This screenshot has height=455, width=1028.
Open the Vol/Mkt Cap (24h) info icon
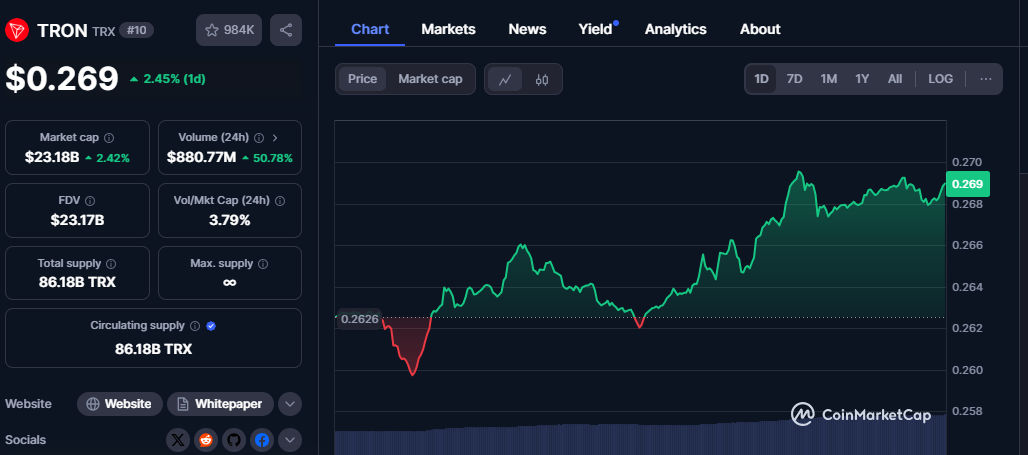point(280,201)
